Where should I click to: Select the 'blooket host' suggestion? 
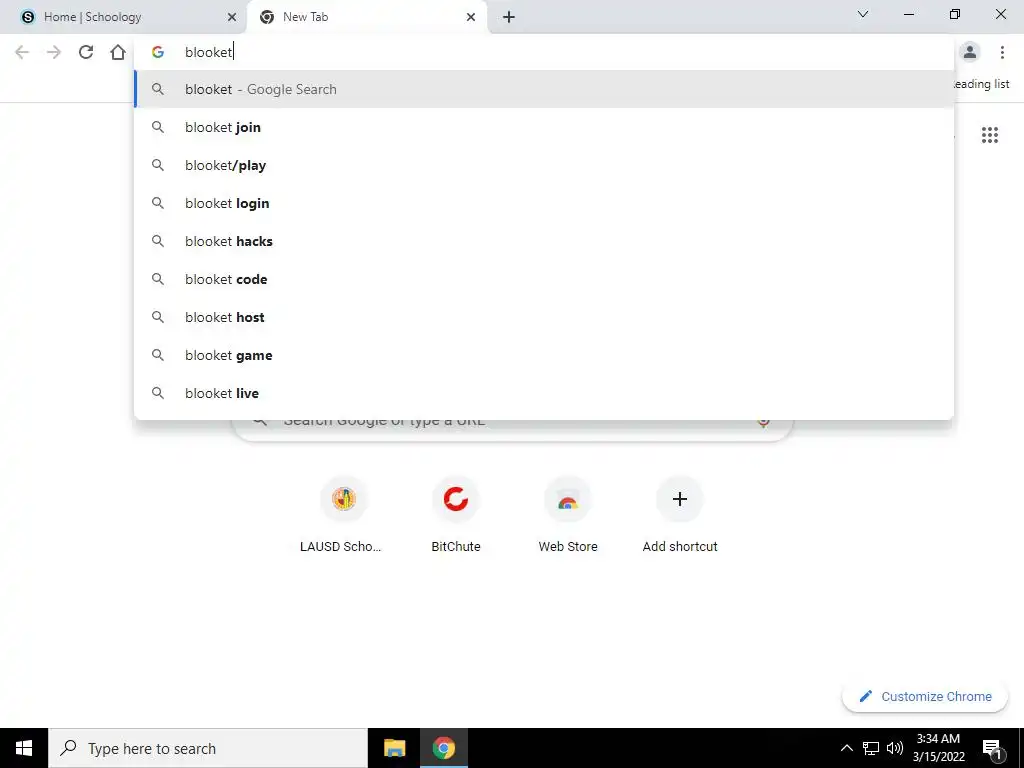point(543,317)
